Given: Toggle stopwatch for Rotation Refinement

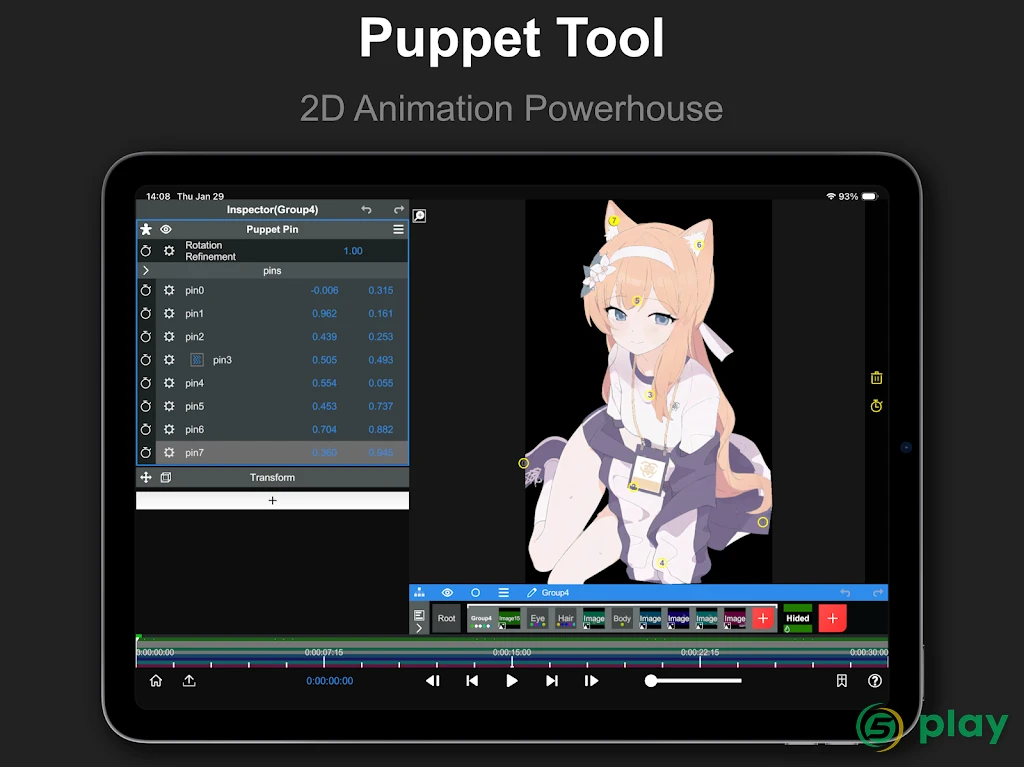Looking at the screenshot, I should click(146, 251).
